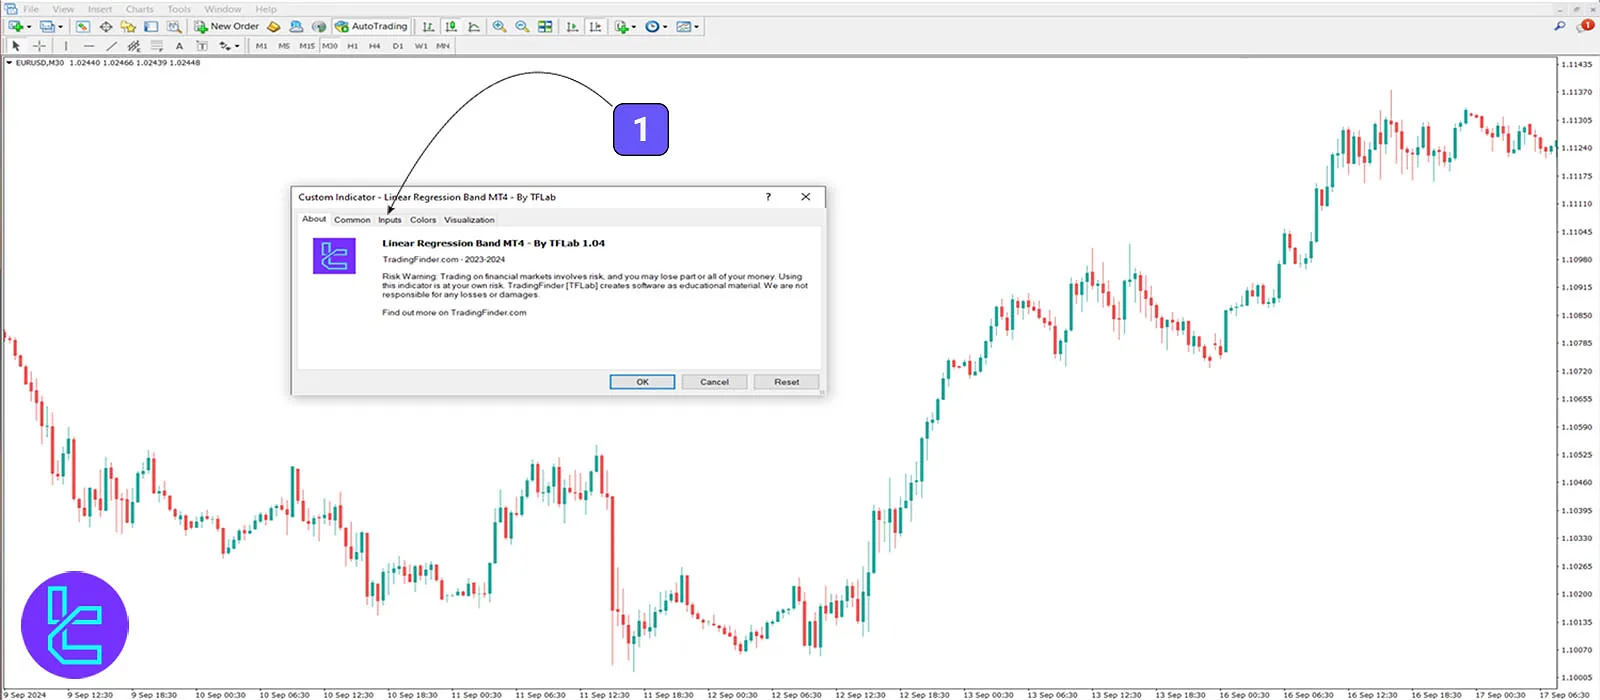Switch to the H4 timeframe
The width and height of the screenshot is (1600, 700).
[374, 46]
